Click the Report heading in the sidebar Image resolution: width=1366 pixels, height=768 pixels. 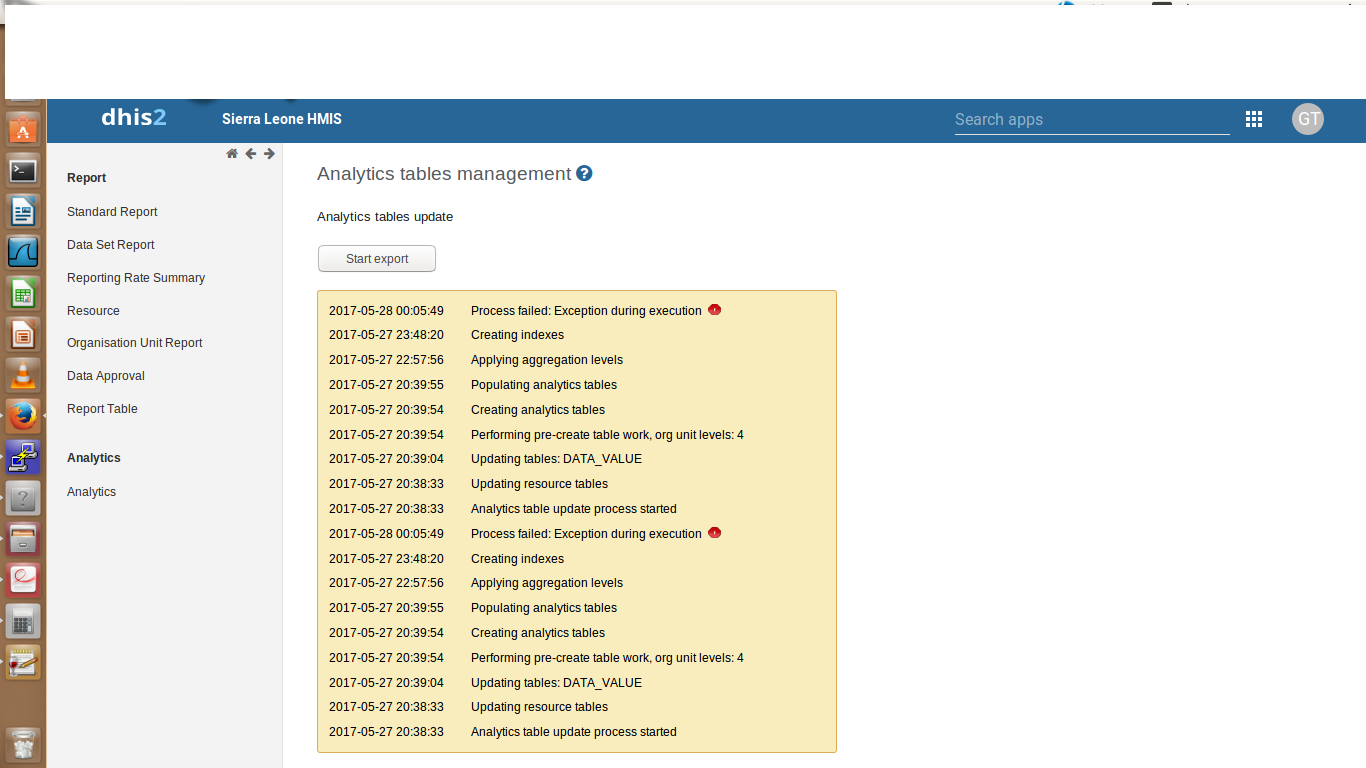tap(86, 178)
